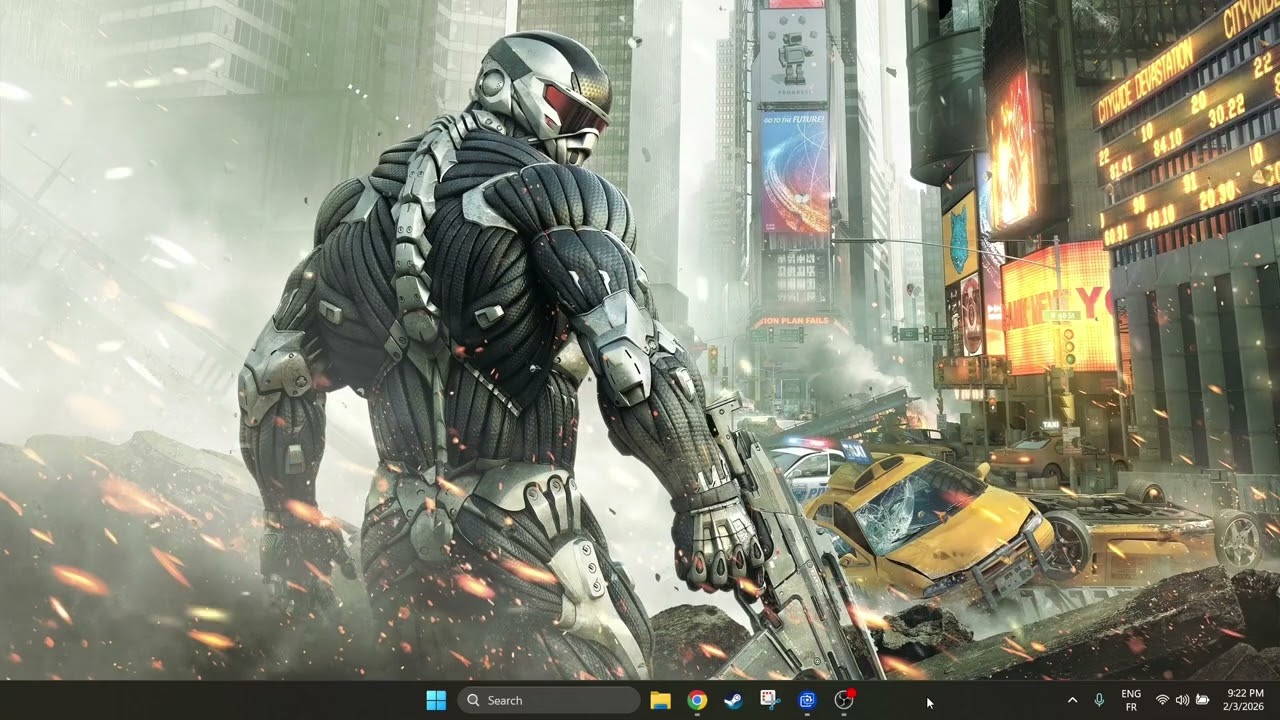
Task: Open the clock showing 9:22 PM
Action: pos(1243,701)
